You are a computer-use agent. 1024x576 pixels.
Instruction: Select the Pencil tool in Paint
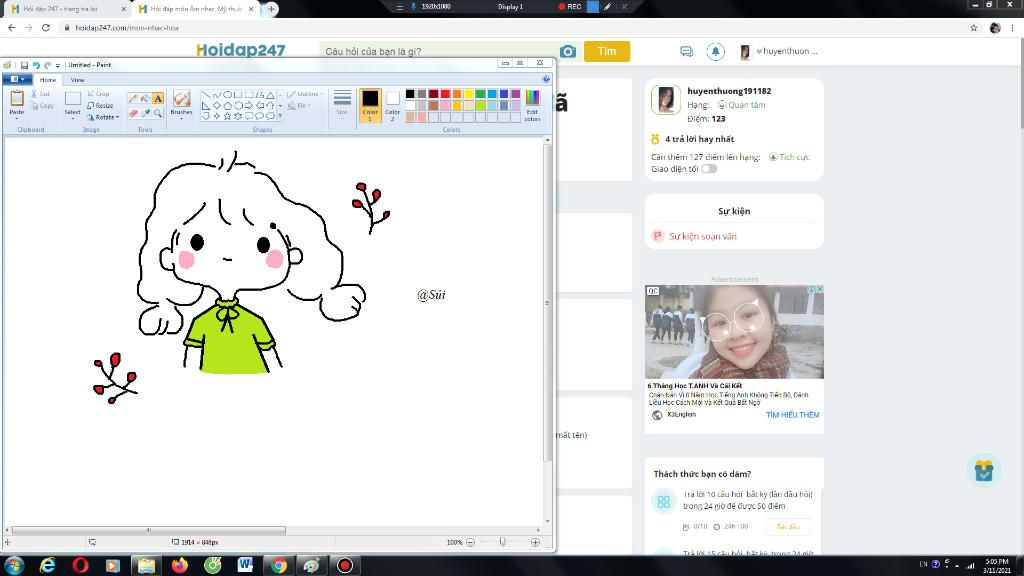[133, 99]
